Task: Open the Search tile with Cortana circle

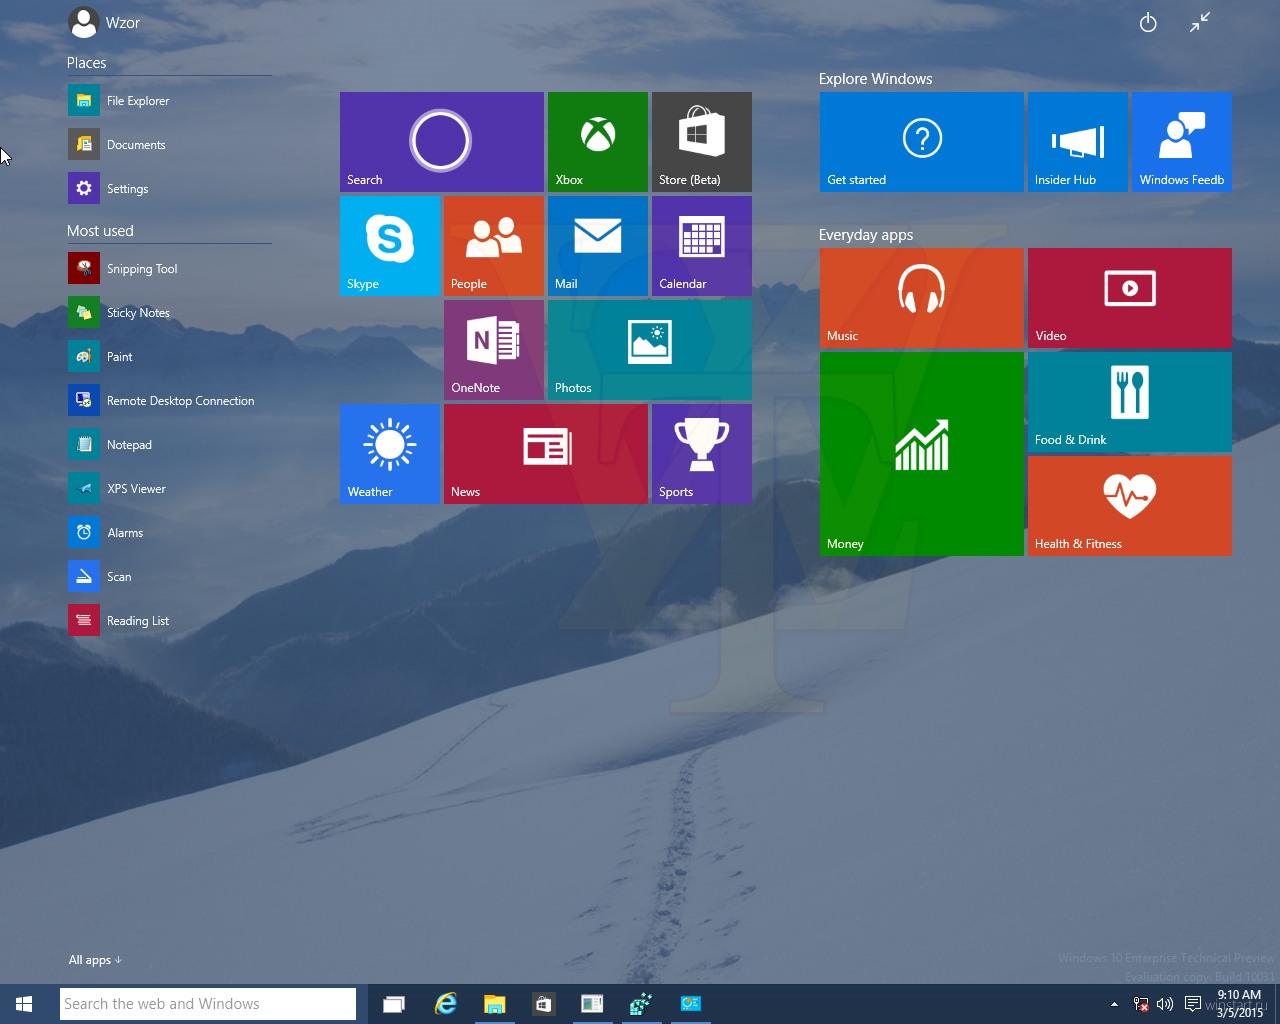Action: 442,142
